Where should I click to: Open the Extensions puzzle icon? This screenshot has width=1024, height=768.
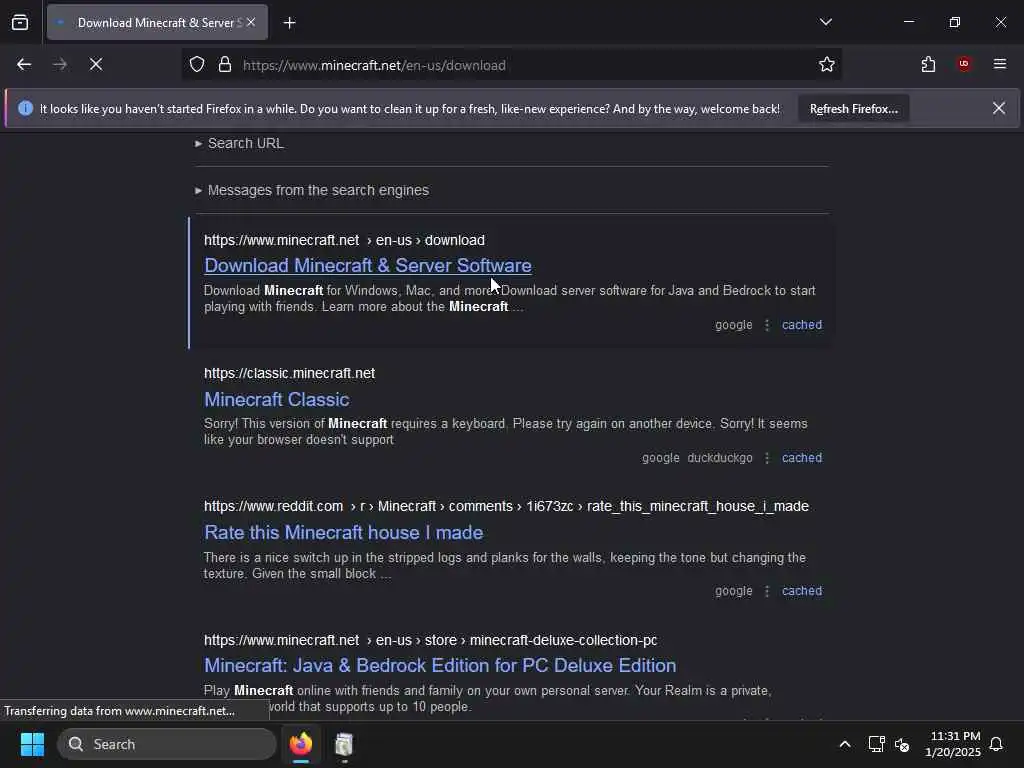928,64
